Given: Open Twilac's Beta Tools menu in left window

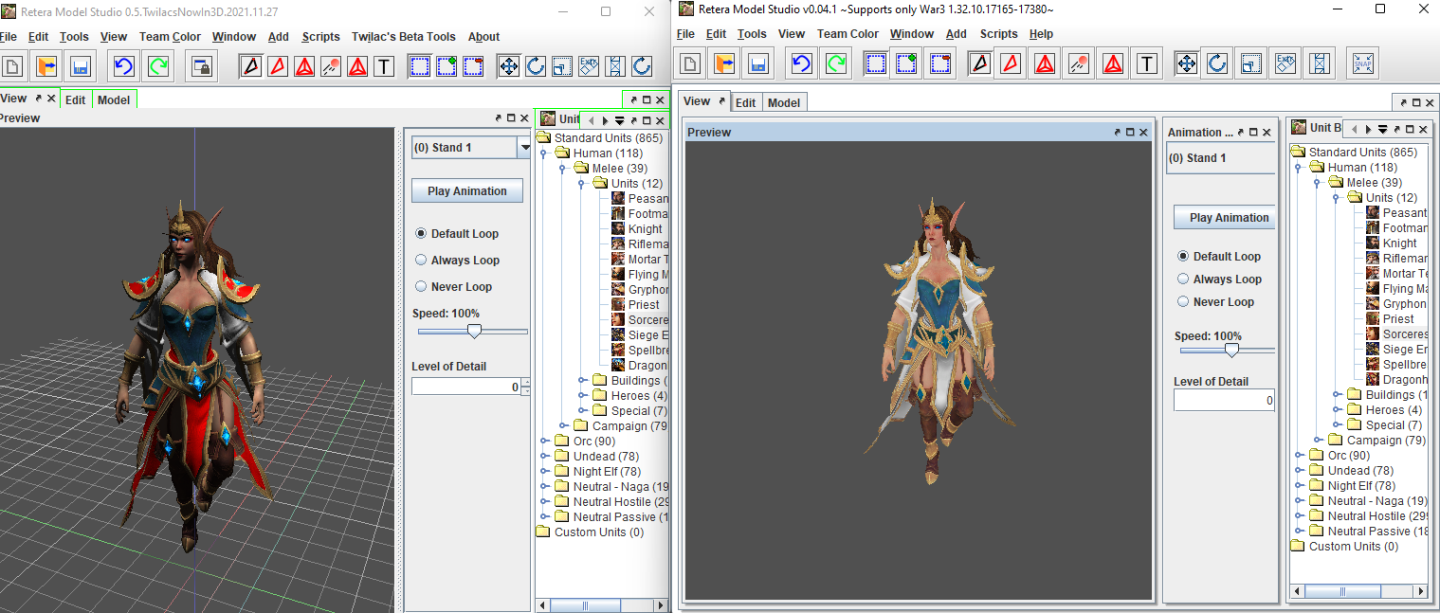Looking at the screenshot, I should point(403,37).
